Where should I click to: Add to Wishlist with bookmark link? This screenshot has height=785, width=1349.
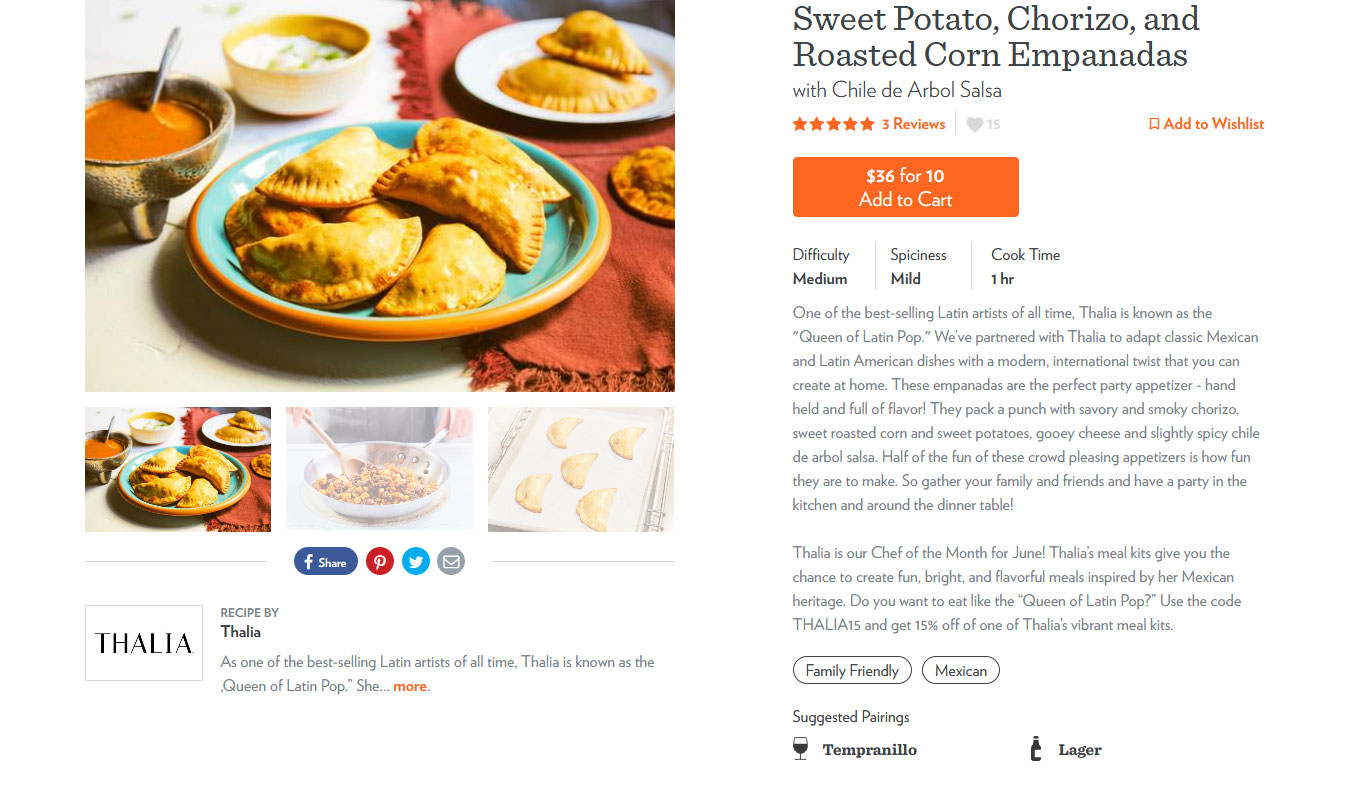[1206, 124]
